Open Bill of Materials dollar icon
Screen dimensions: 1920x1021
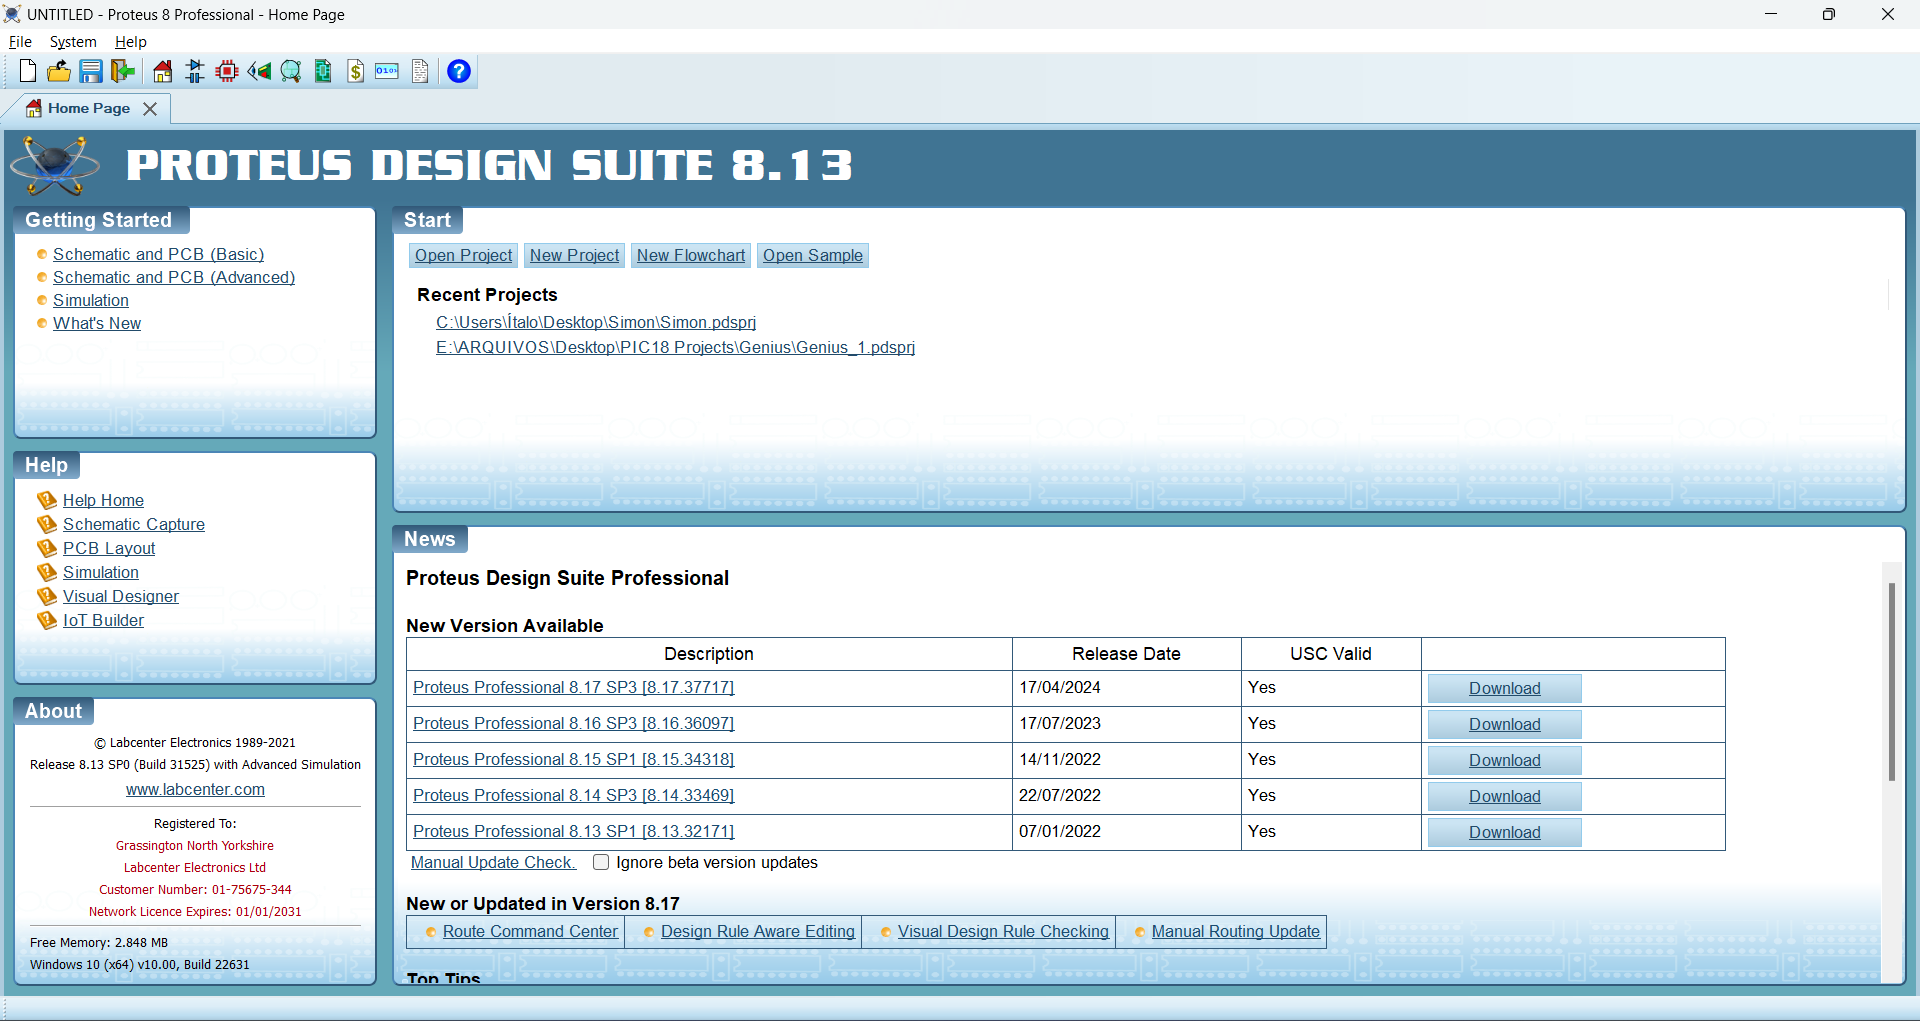[x=356, y=71]
